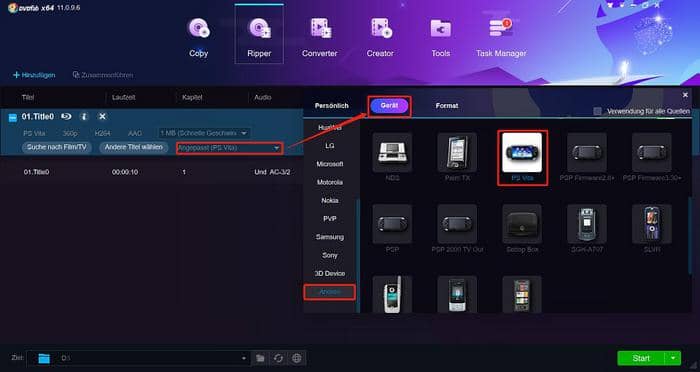Click the globe icon in the bottom bar

coord(296,358)
